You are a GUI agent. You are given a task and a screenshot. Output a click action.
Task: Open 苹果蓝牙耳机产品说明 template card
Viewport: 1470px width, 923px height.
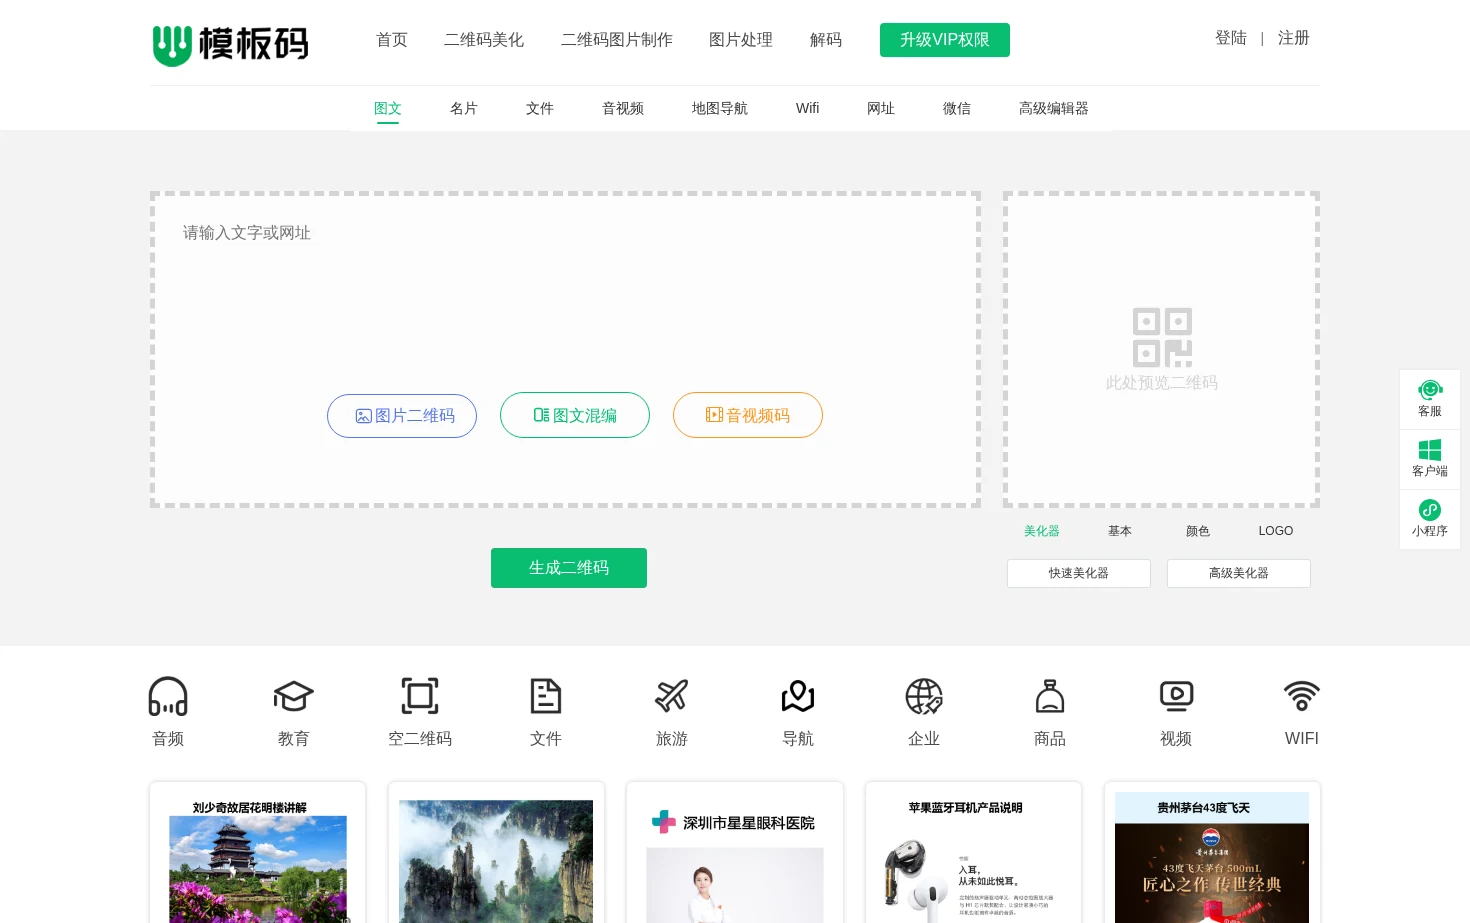tap(973, 853)
